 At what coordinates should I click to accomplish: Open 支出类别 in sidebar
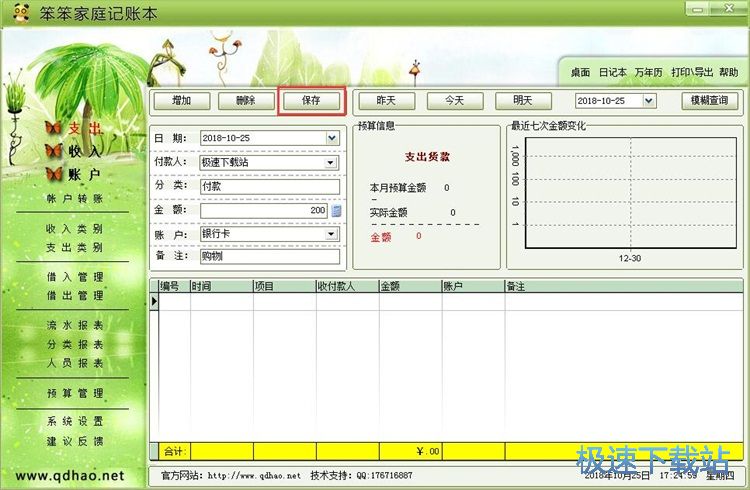[74, 247]
